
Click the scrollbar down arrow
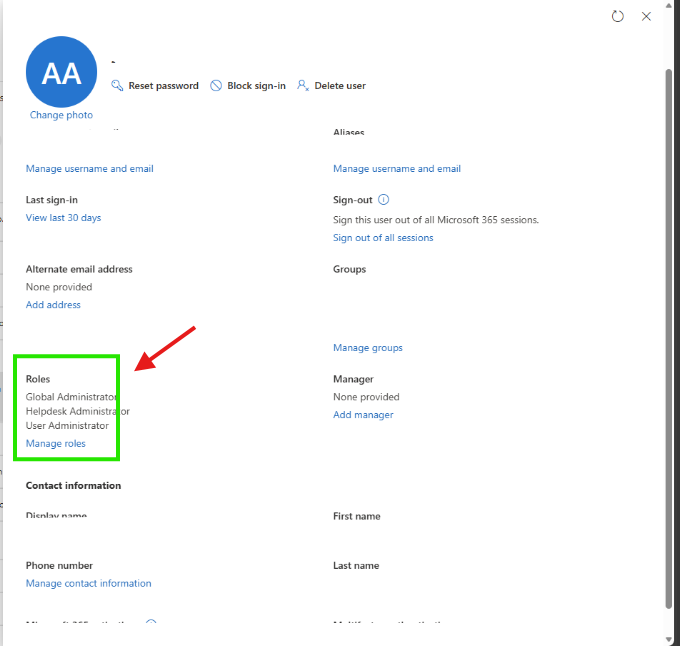click(x=669, y=639)
